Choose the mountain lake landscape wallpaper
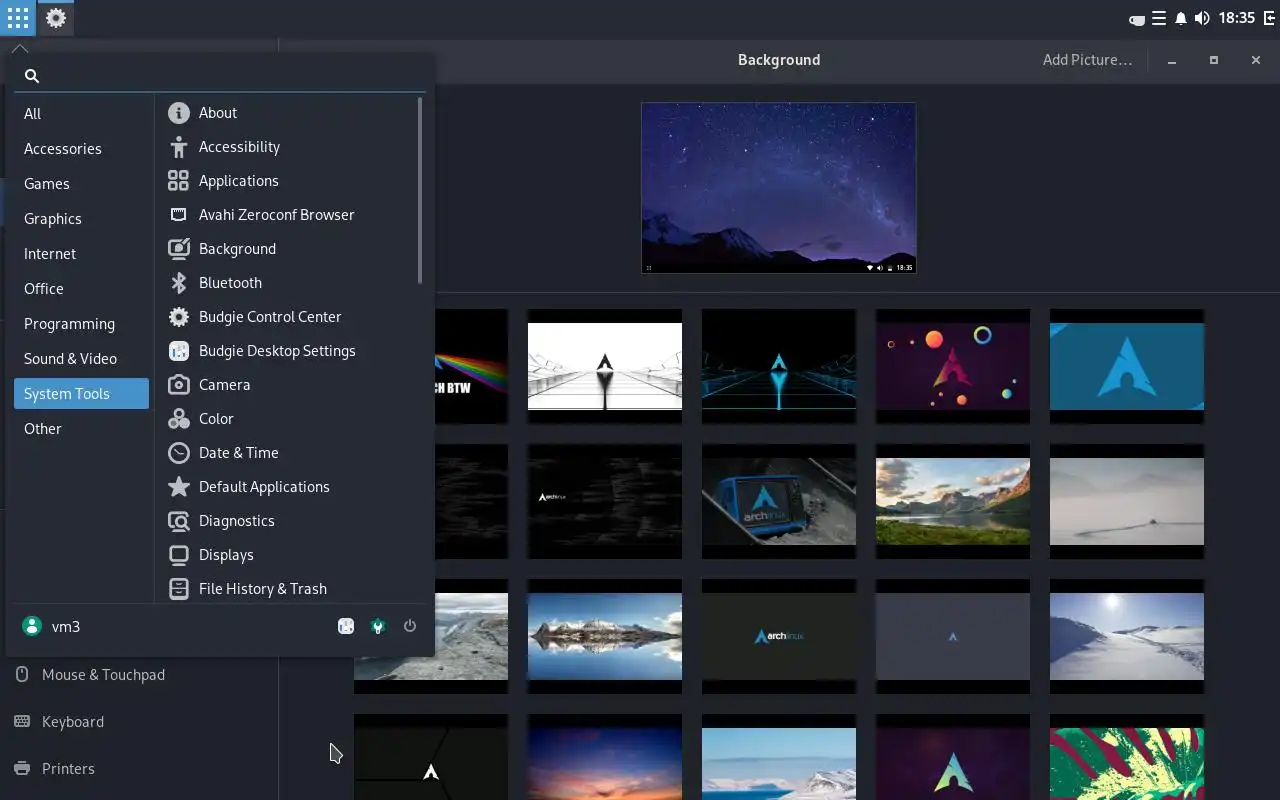The height and width of the screenshot is (800, 1280). point(953,501)
